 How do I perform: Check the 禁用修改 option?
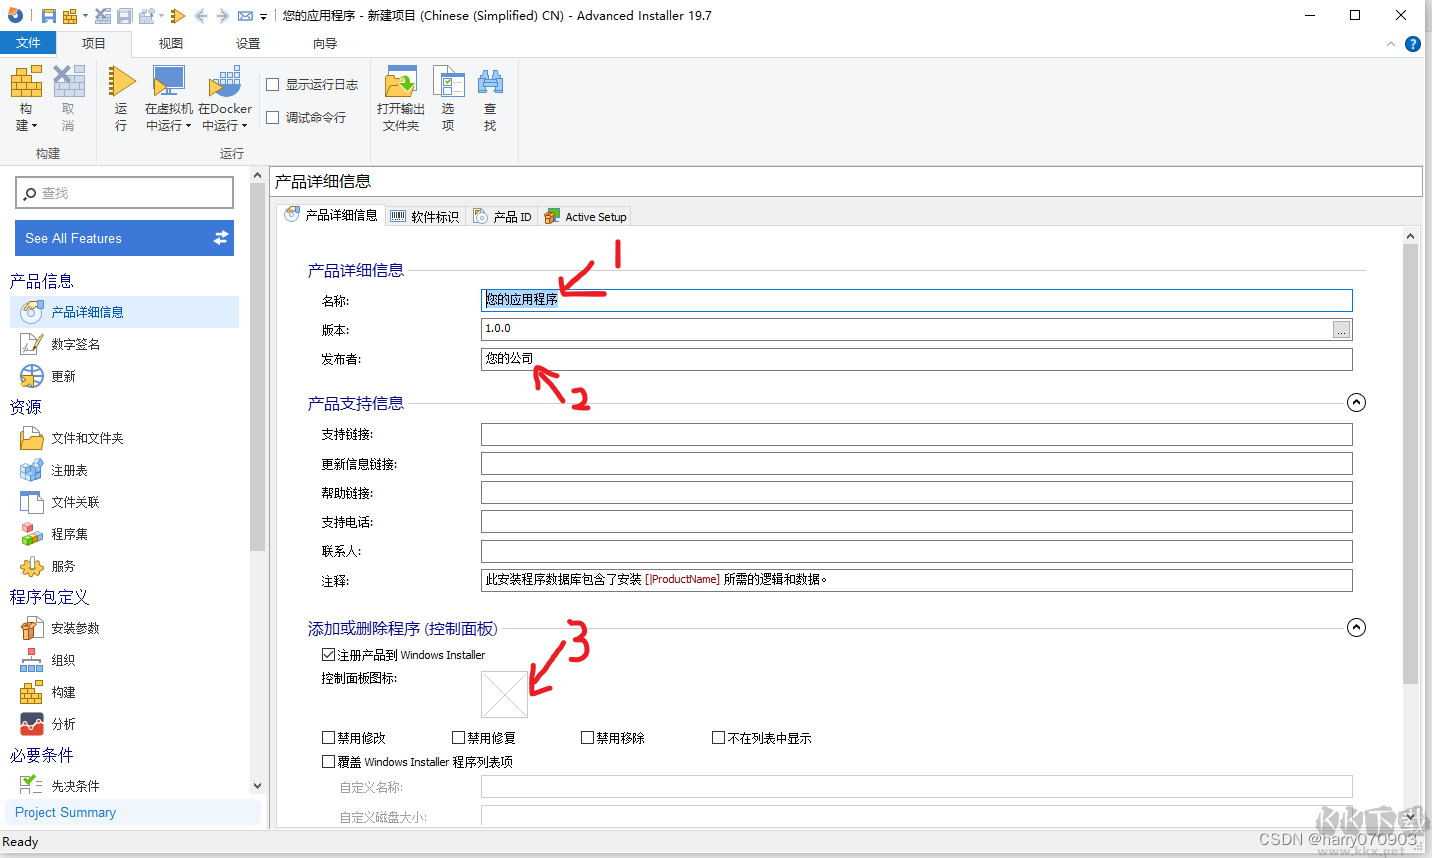click(328, 737)
